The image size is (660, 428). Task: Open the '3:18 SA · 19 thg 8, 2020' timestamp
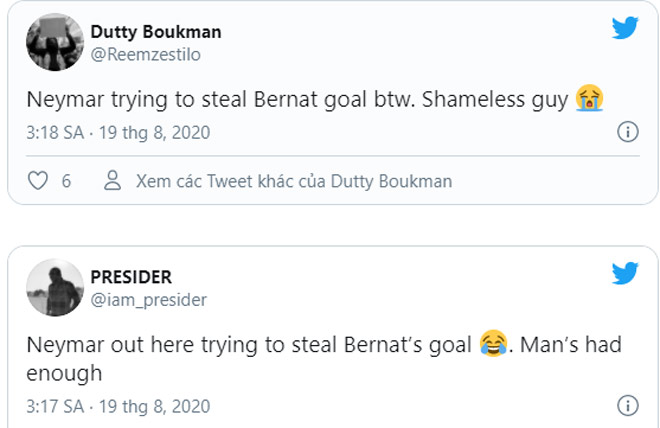point(117,132)
